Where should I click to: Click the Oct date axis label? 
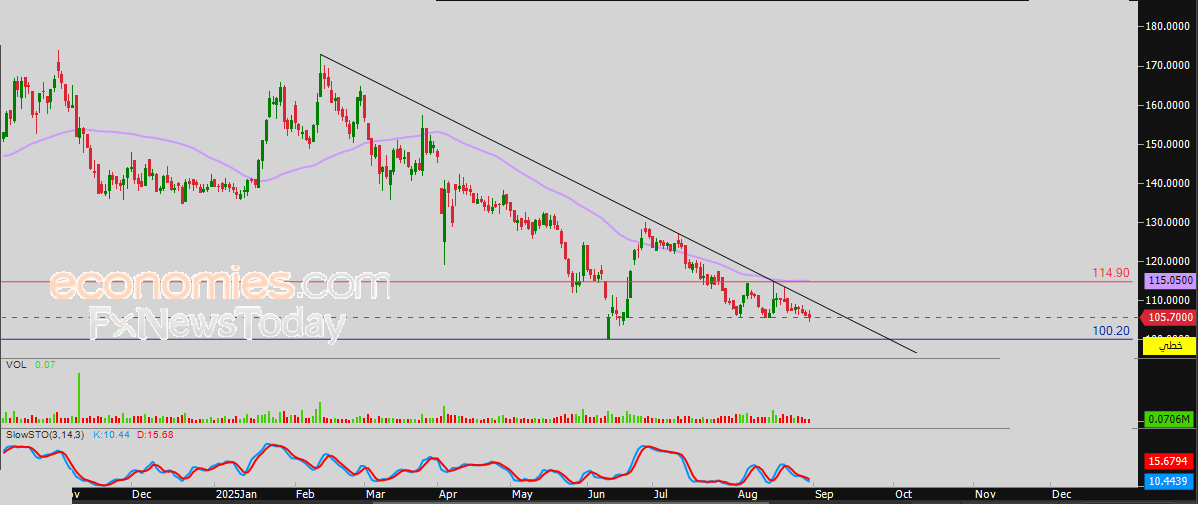902,495
